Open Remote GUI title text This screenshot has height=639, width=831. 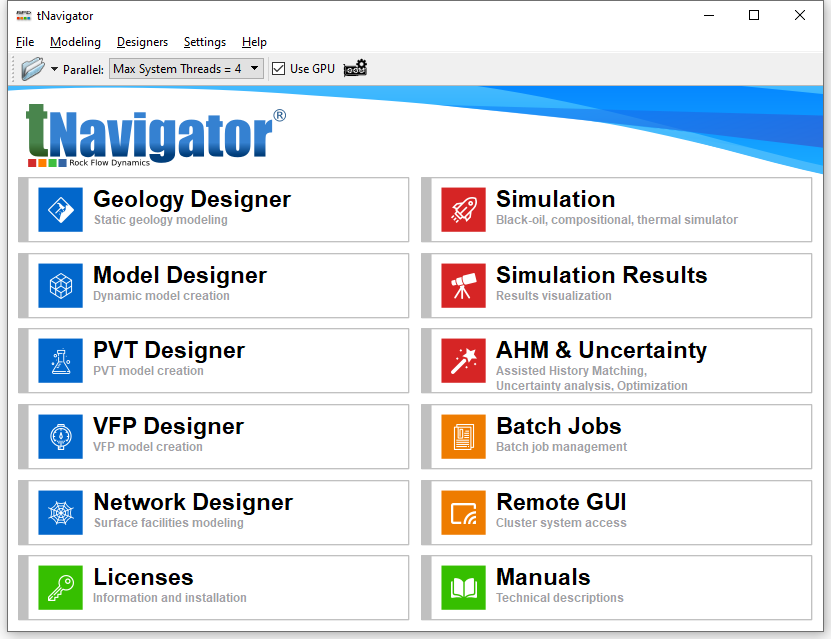tap(561, 502)
